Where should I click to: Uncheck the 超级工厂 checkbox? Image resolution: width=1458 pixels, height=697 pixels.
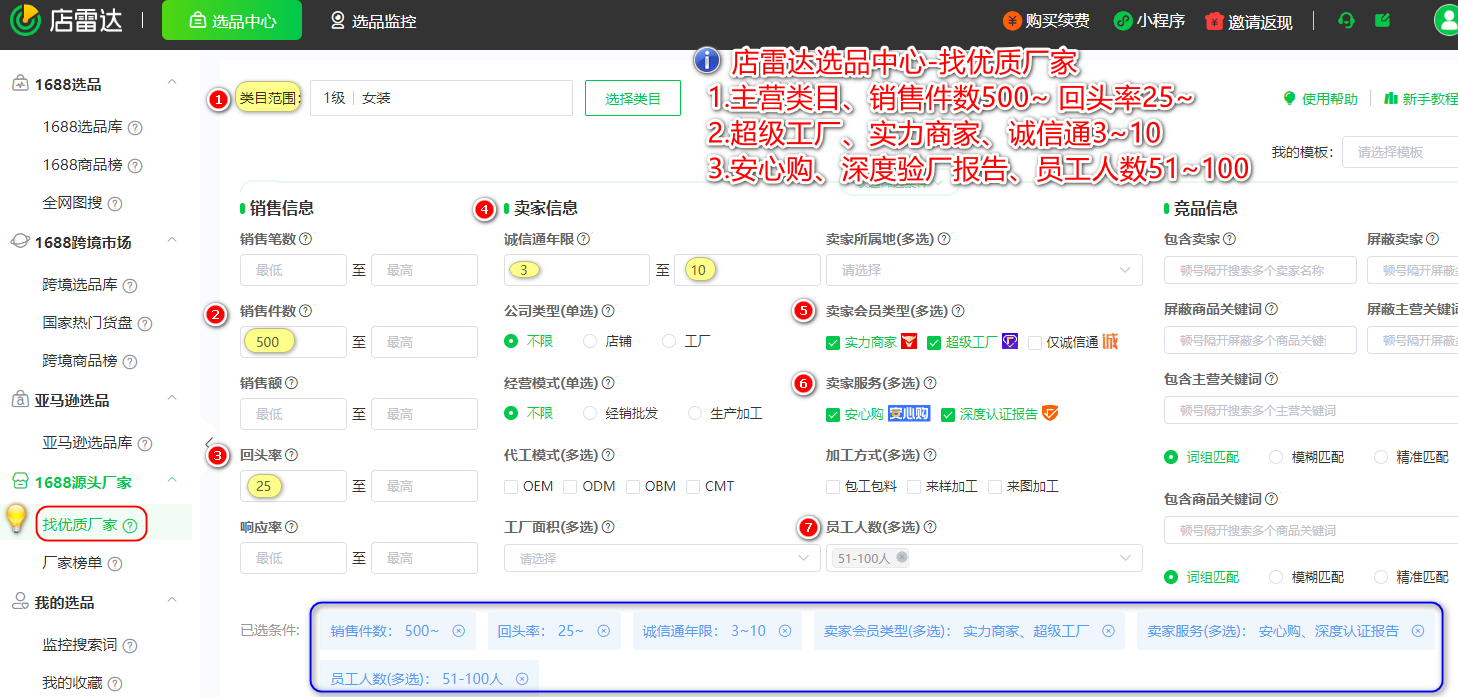click(x=934, y=343)
